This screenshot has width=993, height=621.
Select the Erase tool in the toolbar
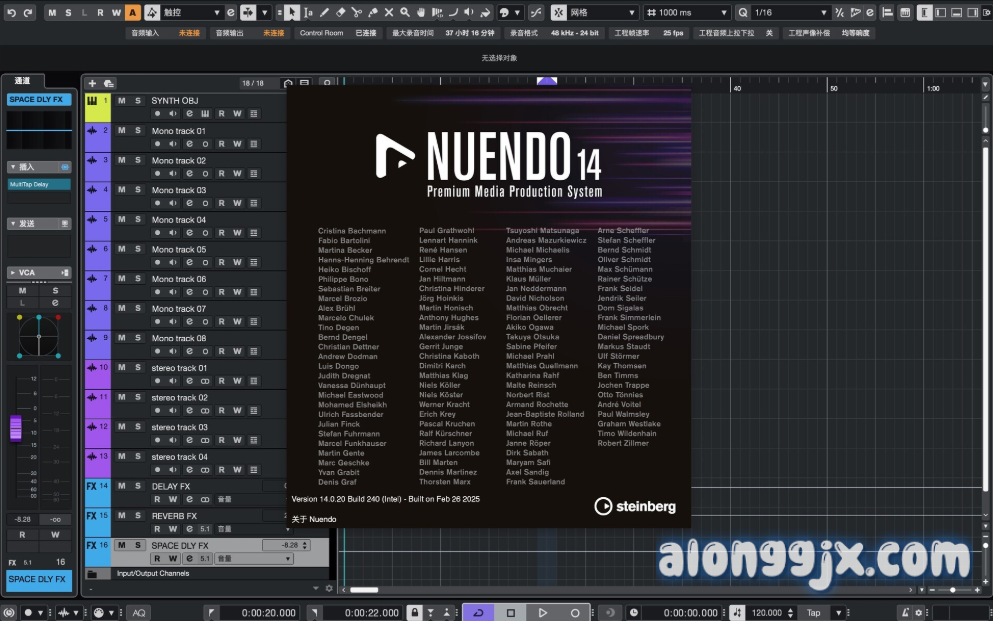point(341,13)
